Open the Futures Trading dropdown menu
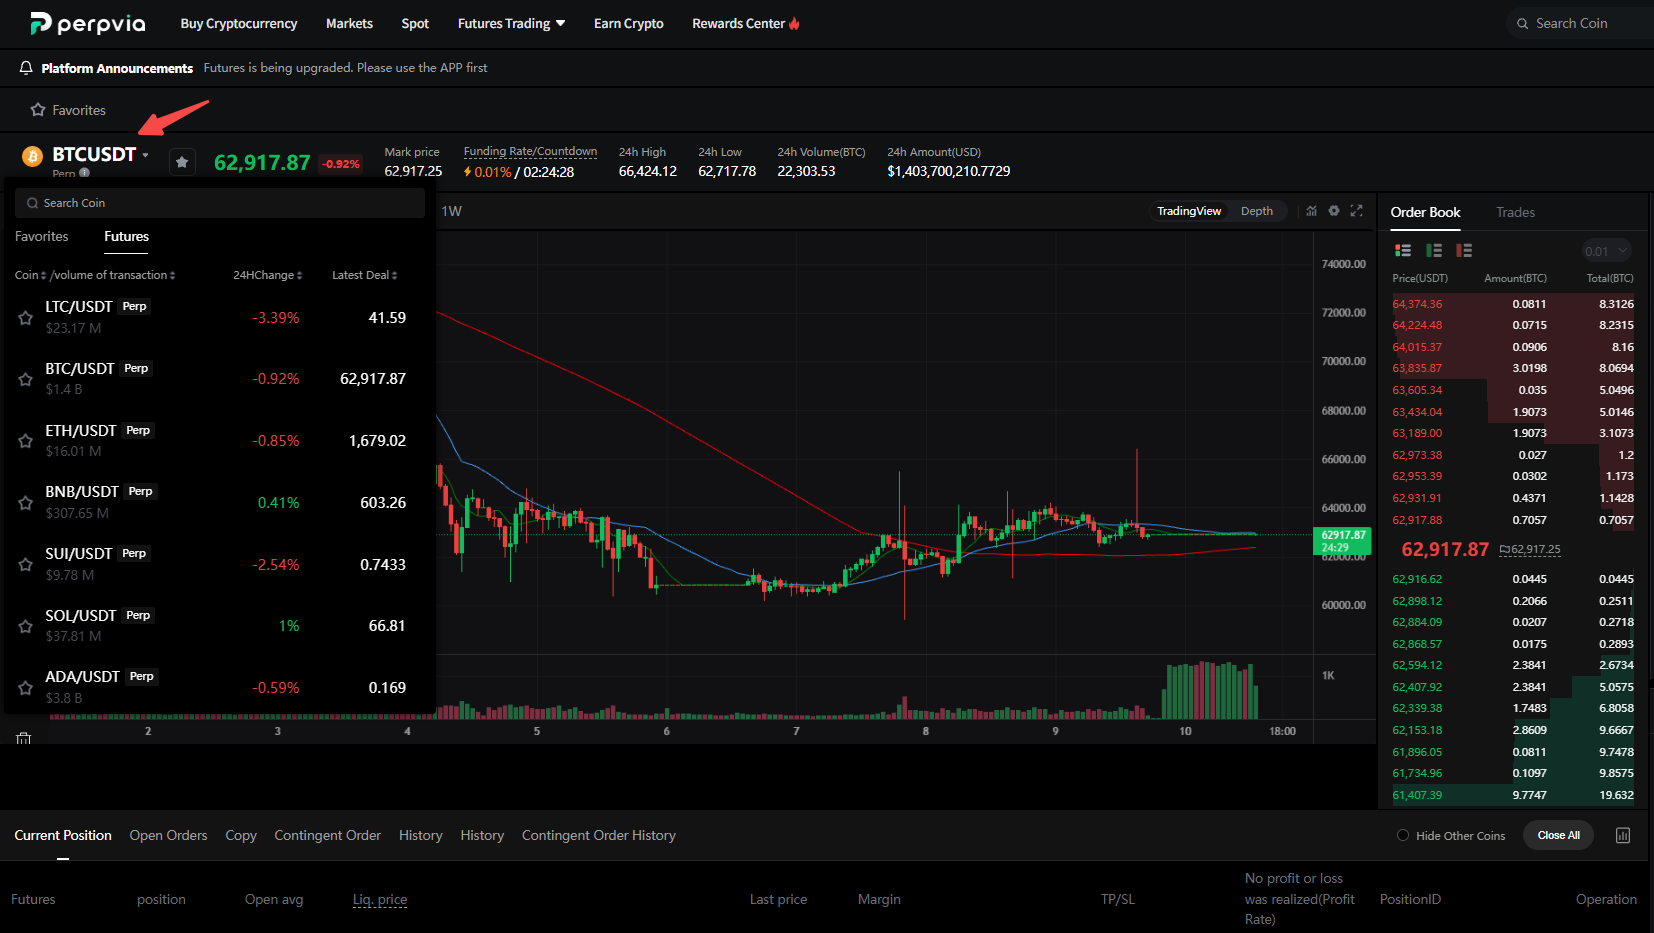Image resolution: width=1654 pixels, height=933 pixels. pyautogui.click(x=511, y=23)
